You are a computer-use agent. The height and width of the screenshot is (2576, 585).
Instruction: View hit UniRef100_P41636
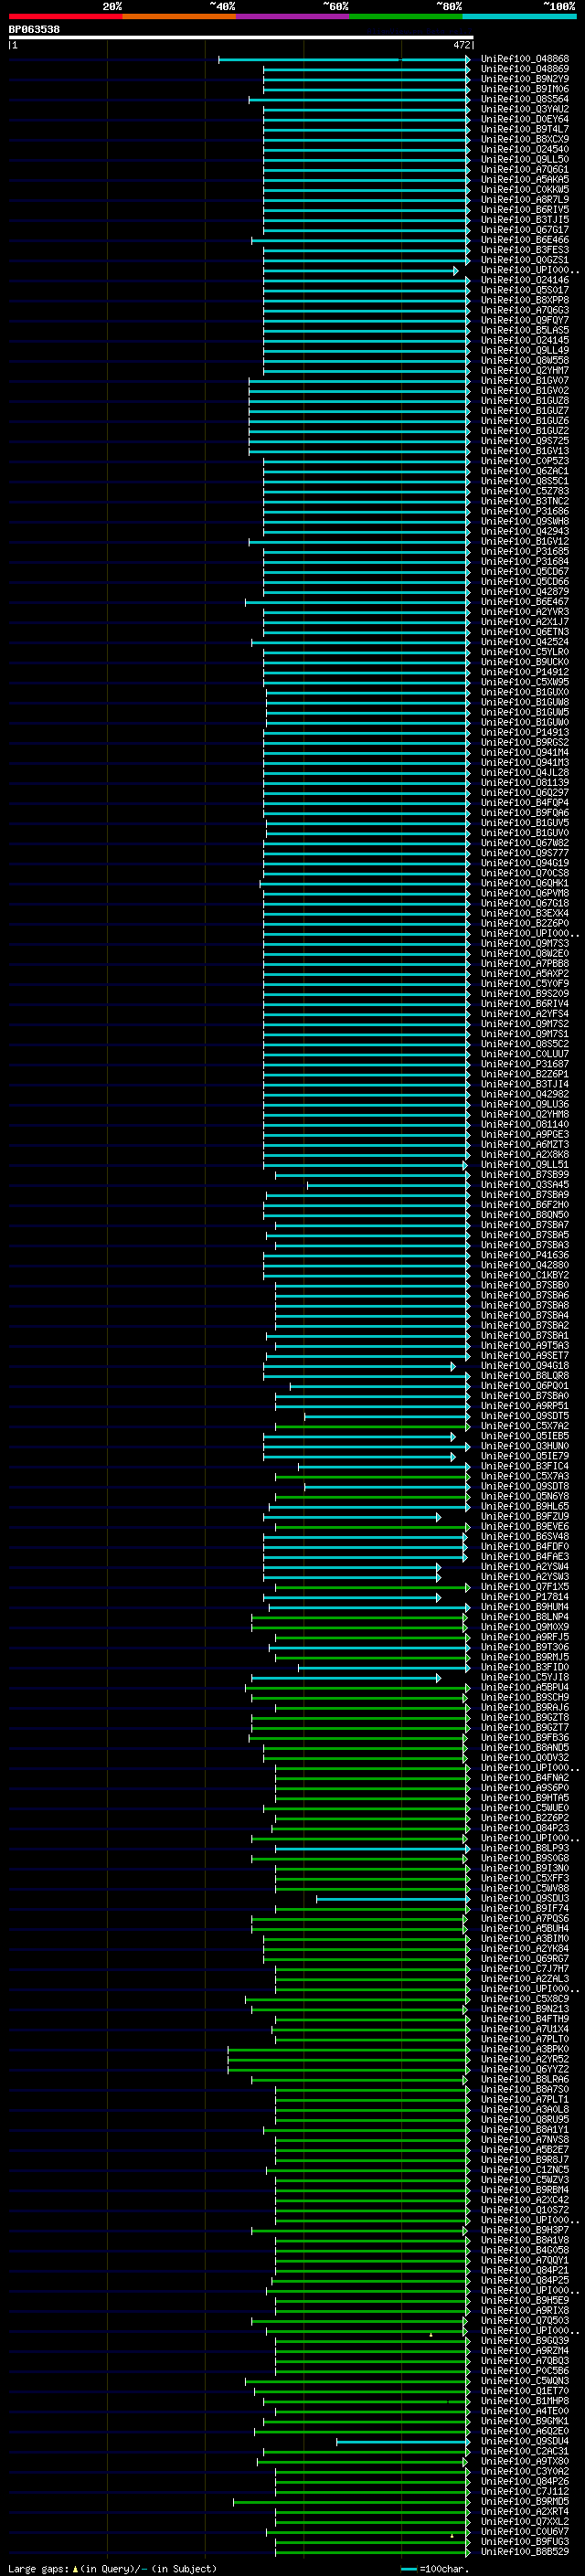[524, 1254]
